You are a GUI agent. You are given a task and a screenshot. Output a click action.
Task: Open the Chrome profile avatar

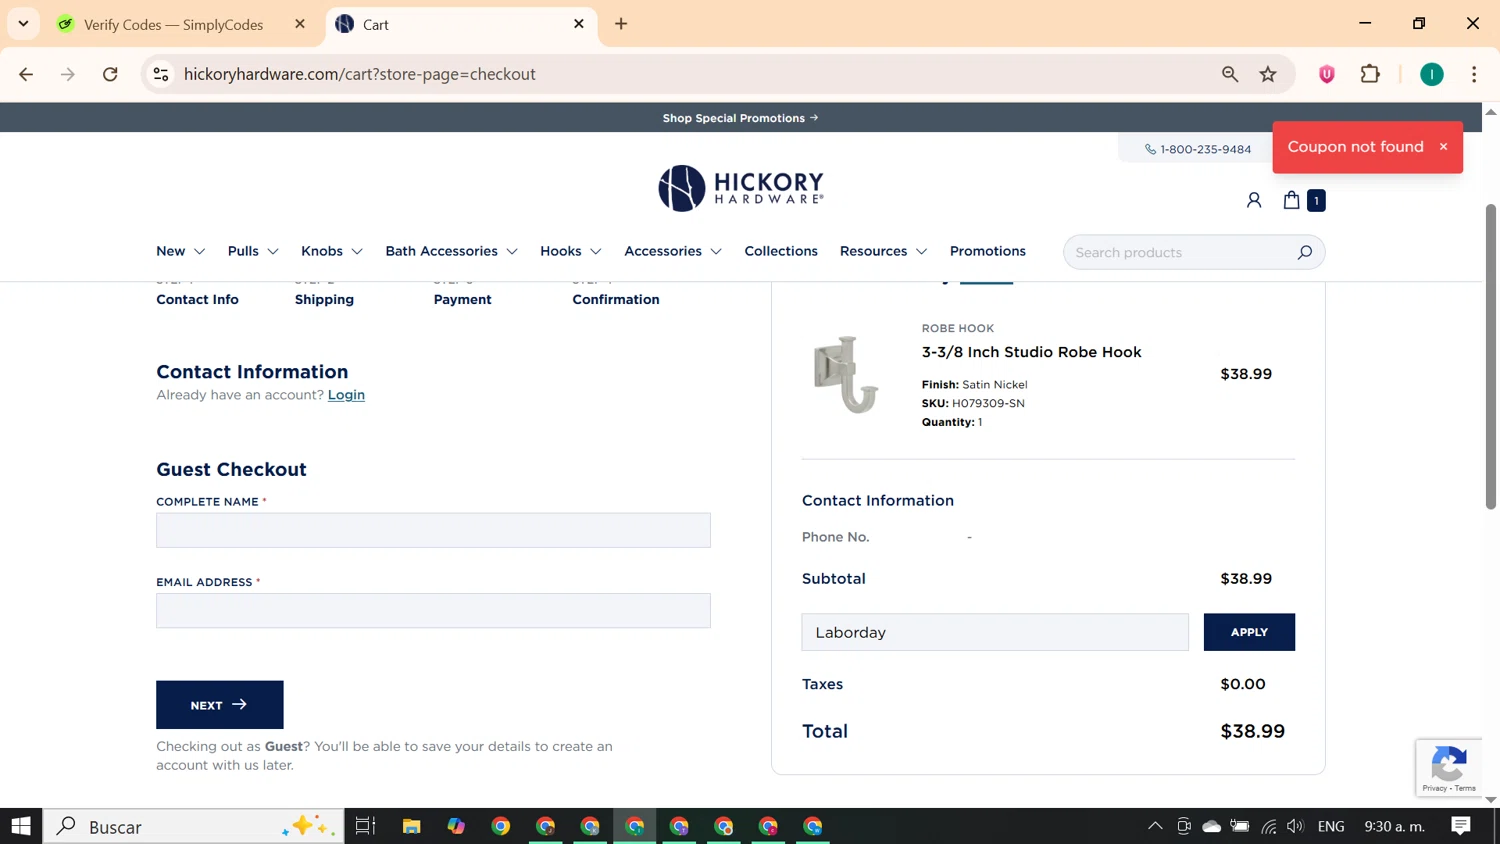[x=1432, y=74]
